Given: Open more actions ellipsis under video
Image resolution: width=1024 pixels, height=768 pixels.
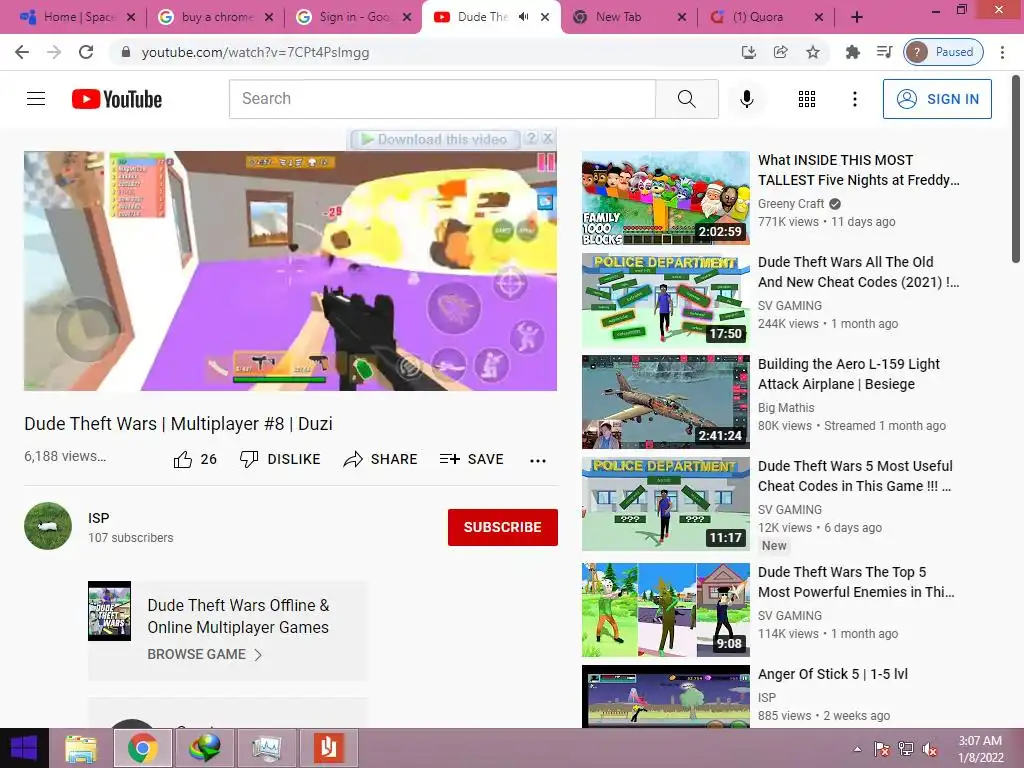Looking at the screenshot, I should [537, 460].
